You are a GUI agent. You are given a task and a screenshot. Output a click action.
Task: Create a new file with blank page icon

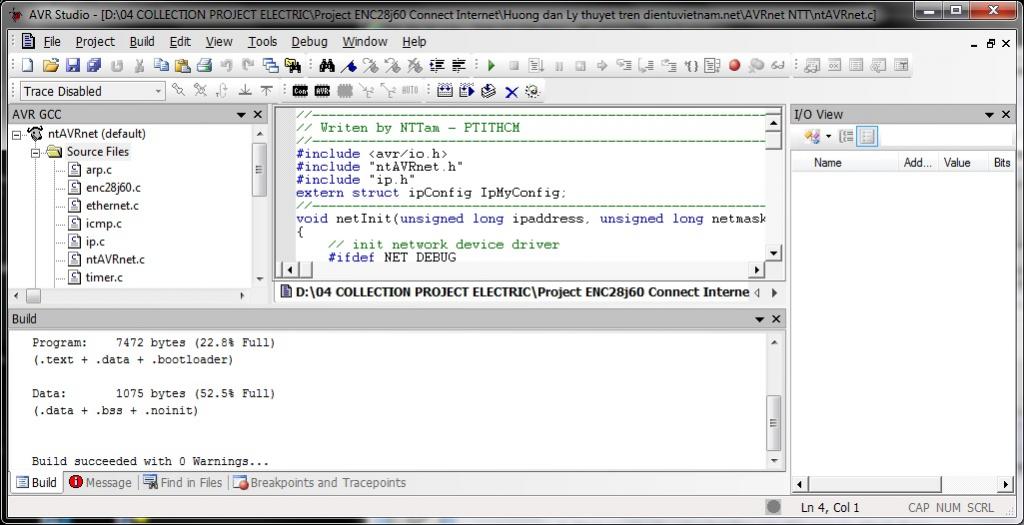(x=27, y=66)
